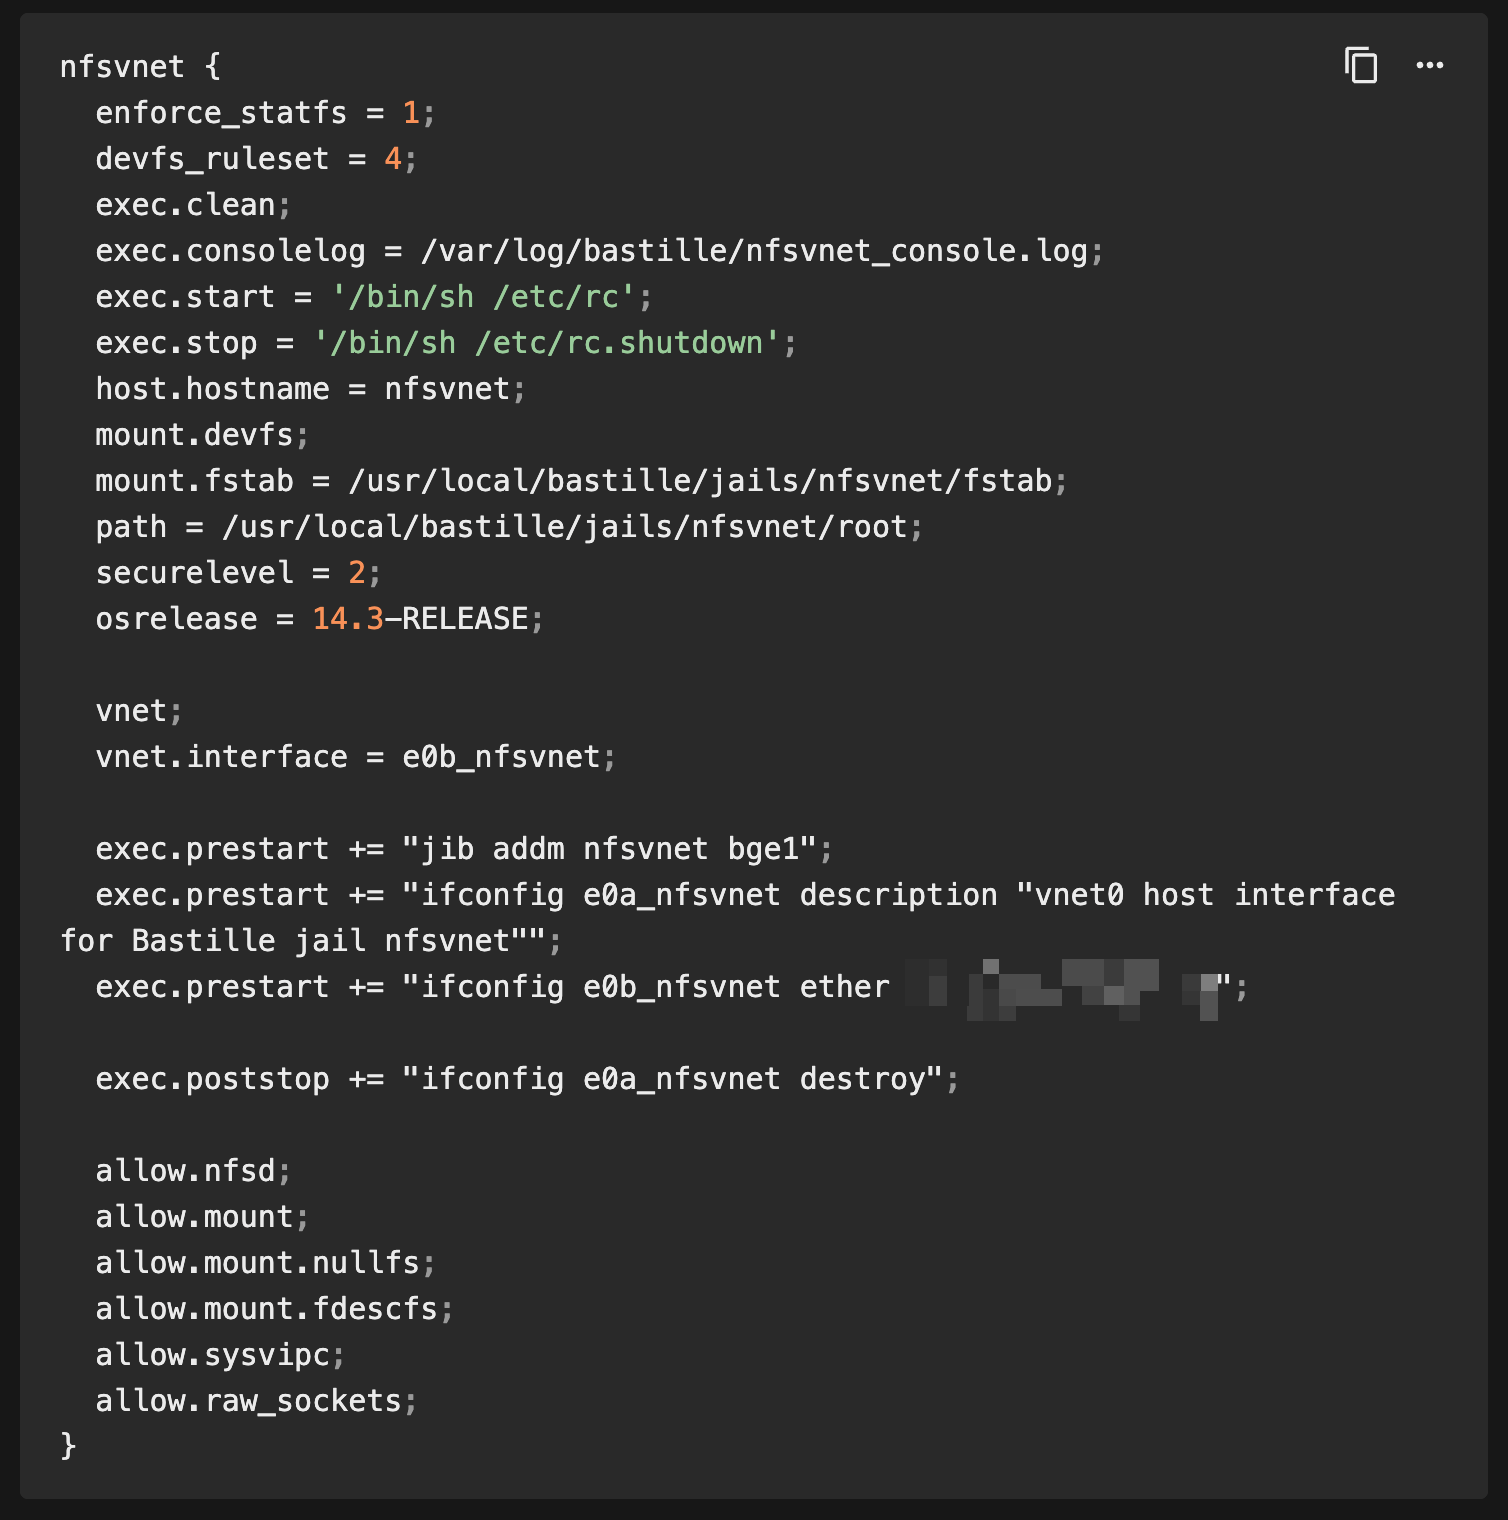The image size is (1508, 1520).
Task: Click the copy code icon
Action: point(1360,66)
